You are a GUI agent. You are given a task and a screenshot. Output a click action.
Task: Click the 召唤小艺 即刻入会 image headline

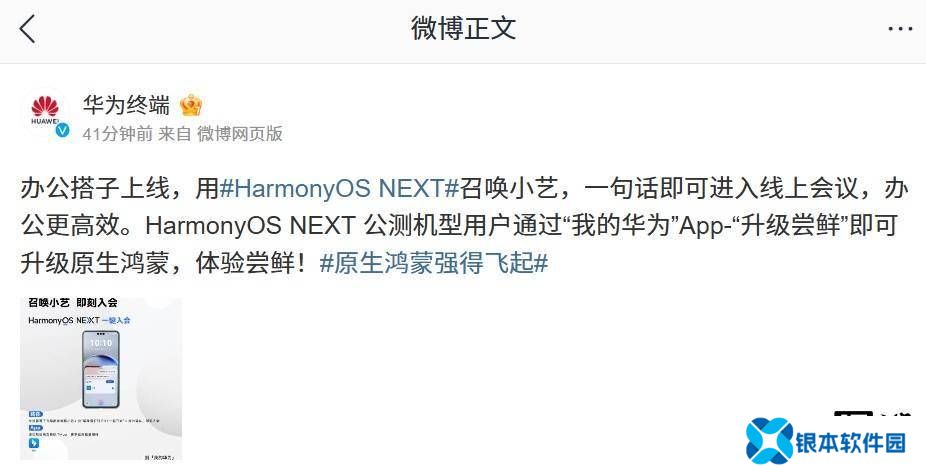pos(73,302)
